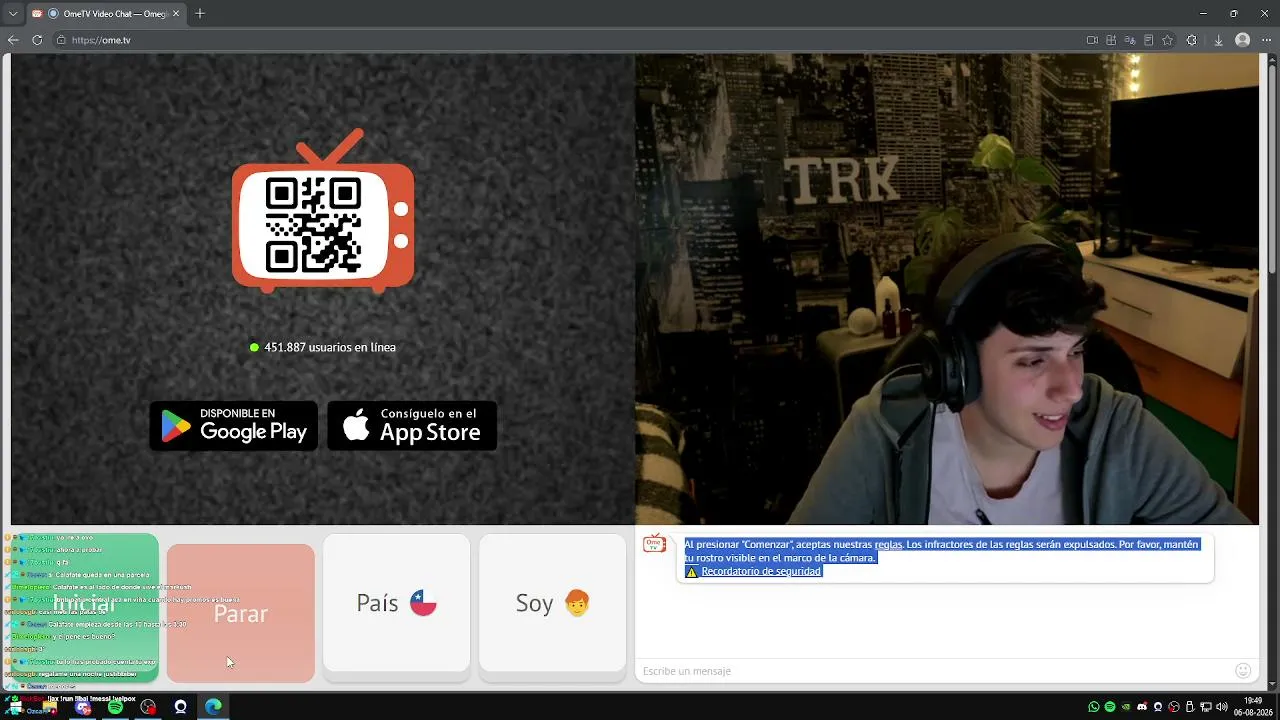Open Microsoft Edge from the taskbar

click(213, 707)
